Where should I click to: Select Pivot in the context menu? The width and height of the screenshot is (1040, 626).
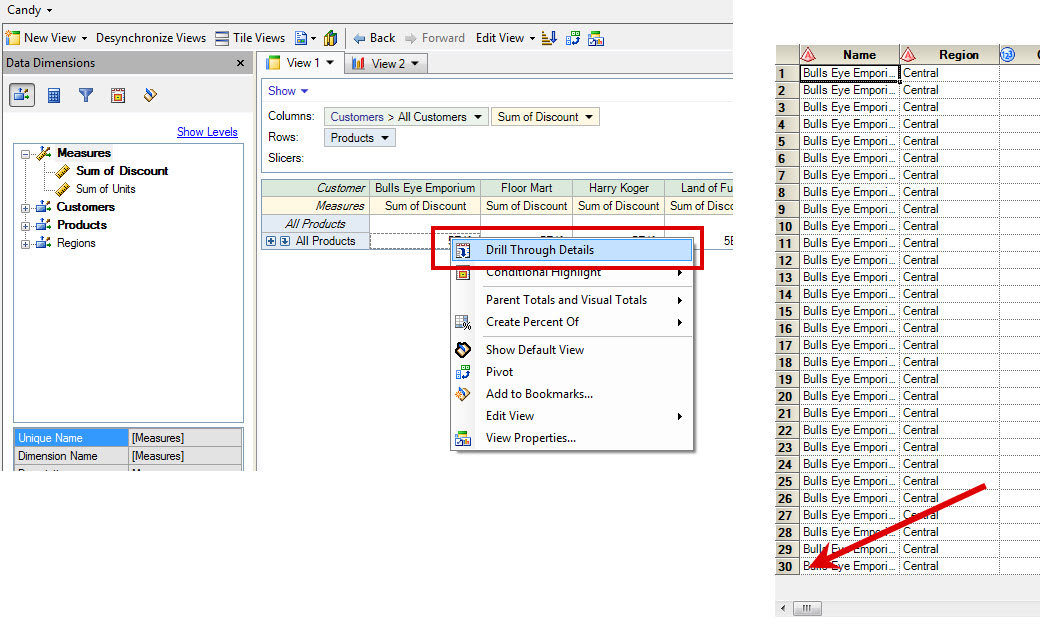click(499, 372)
